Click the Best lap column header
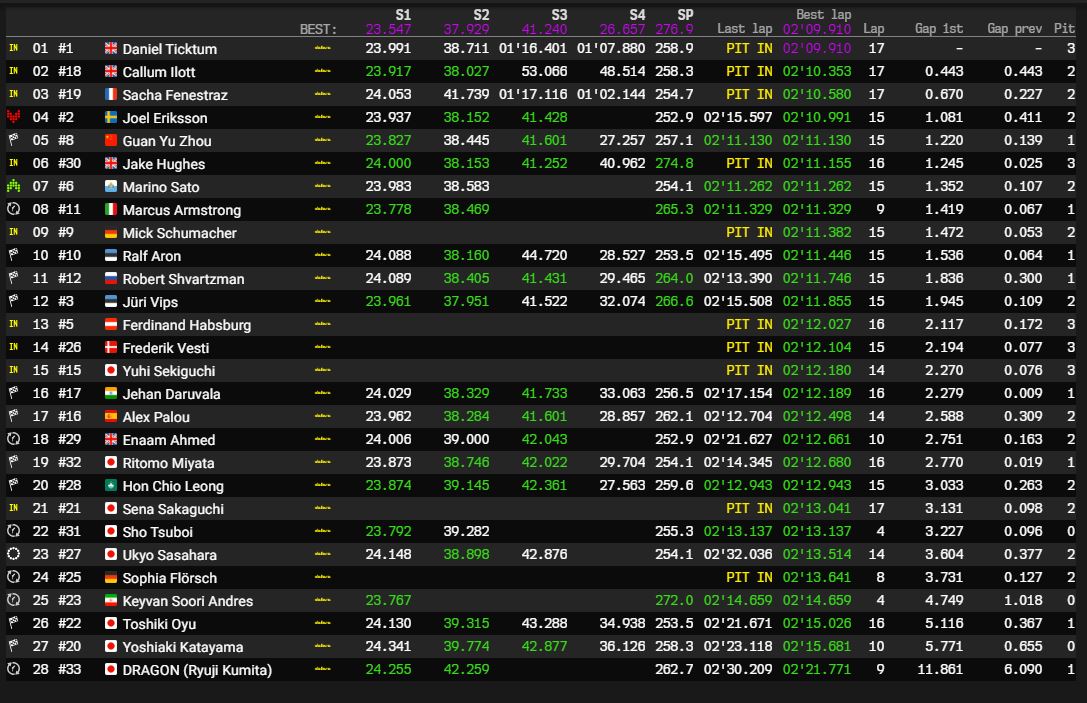 [824, 14]
